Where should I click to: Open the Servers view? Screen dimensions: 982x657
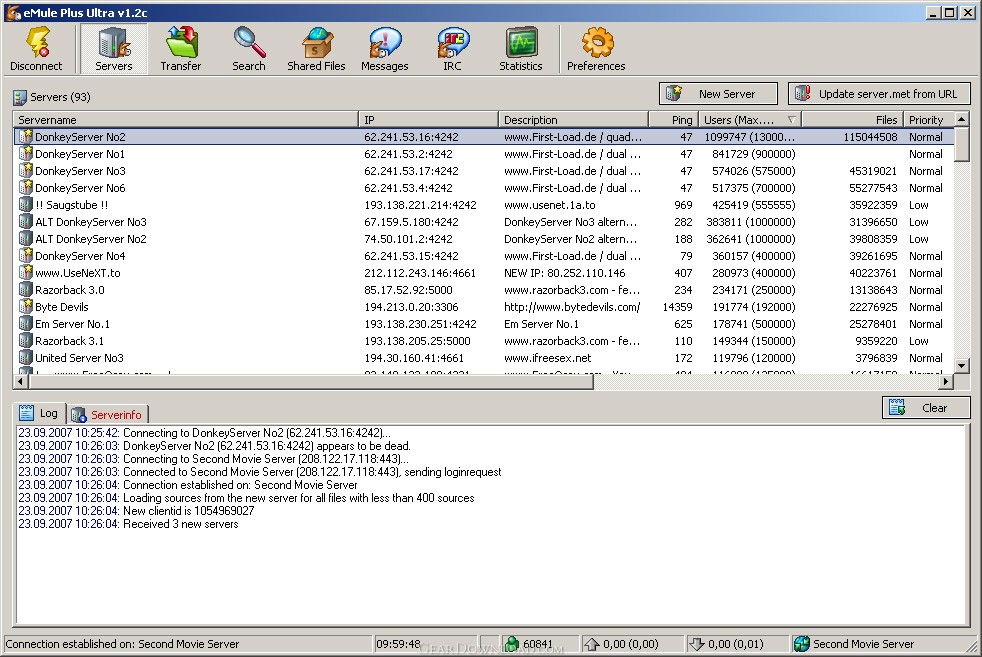113,49
